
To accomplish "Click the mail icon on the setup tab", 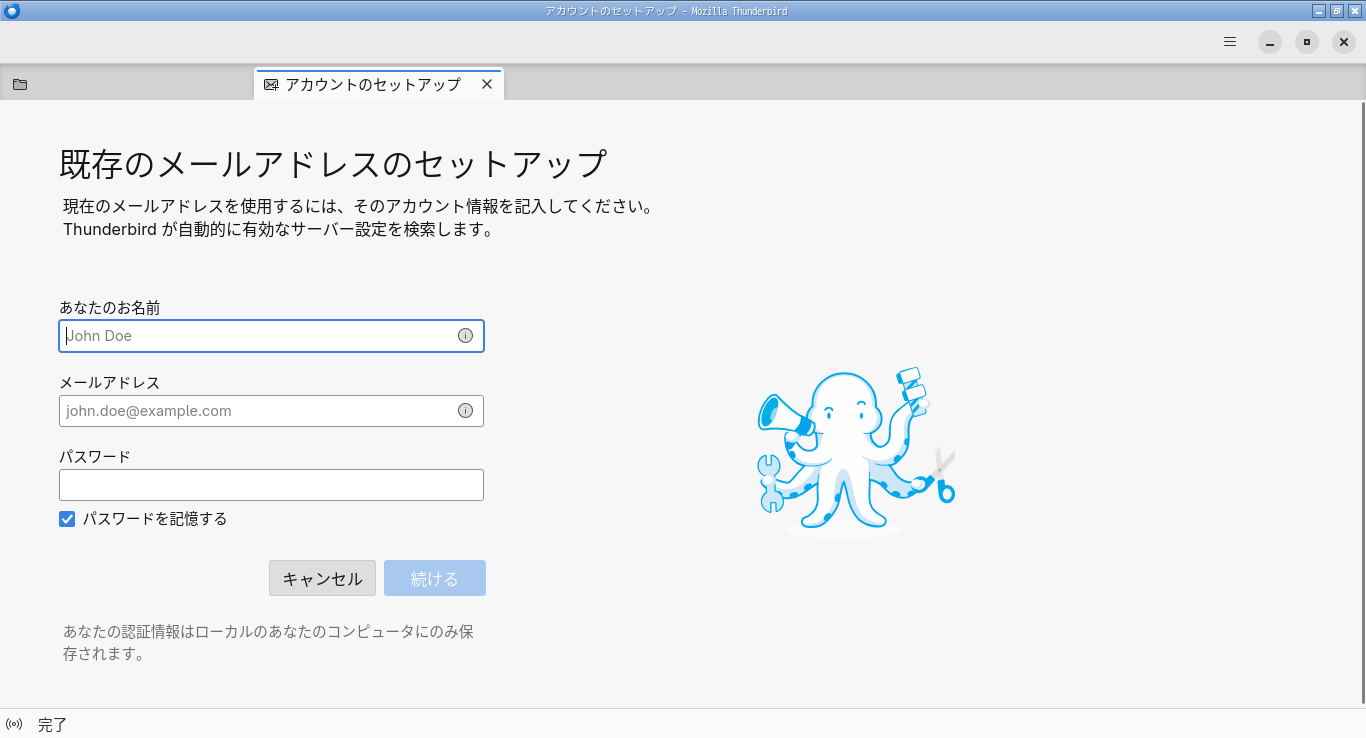I will click(x=269, y=85).
